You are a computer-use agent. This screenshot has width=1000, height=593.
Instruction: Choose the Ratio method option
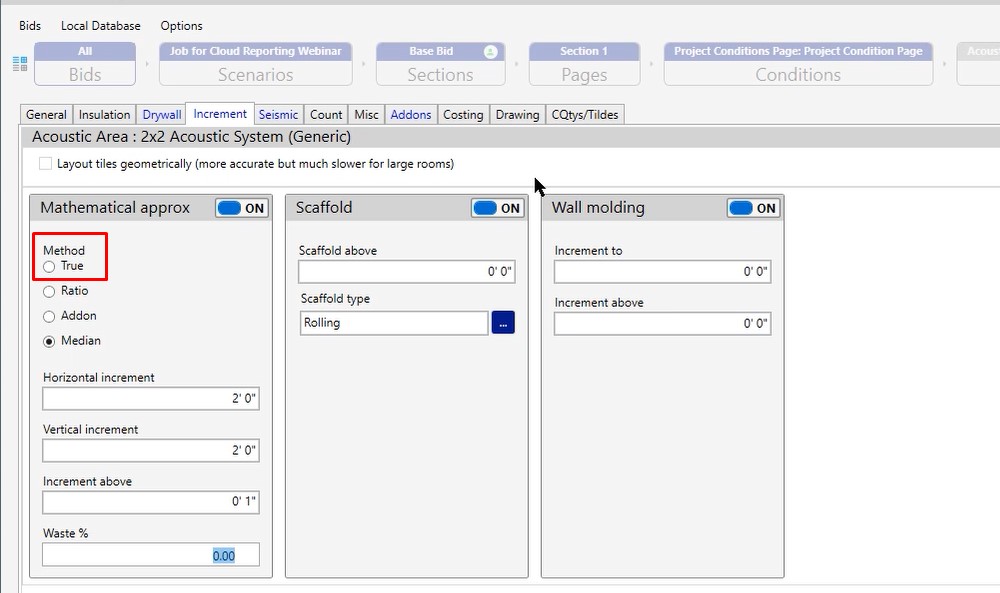click(x=49, y=292)
